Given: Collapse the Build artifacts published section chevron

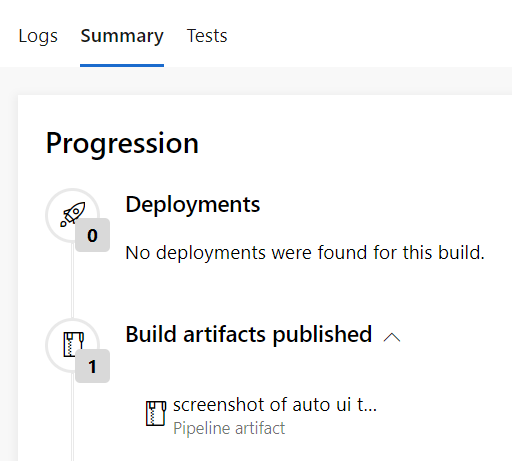Looking at the screenshot, I should click(x=392, y=337).
